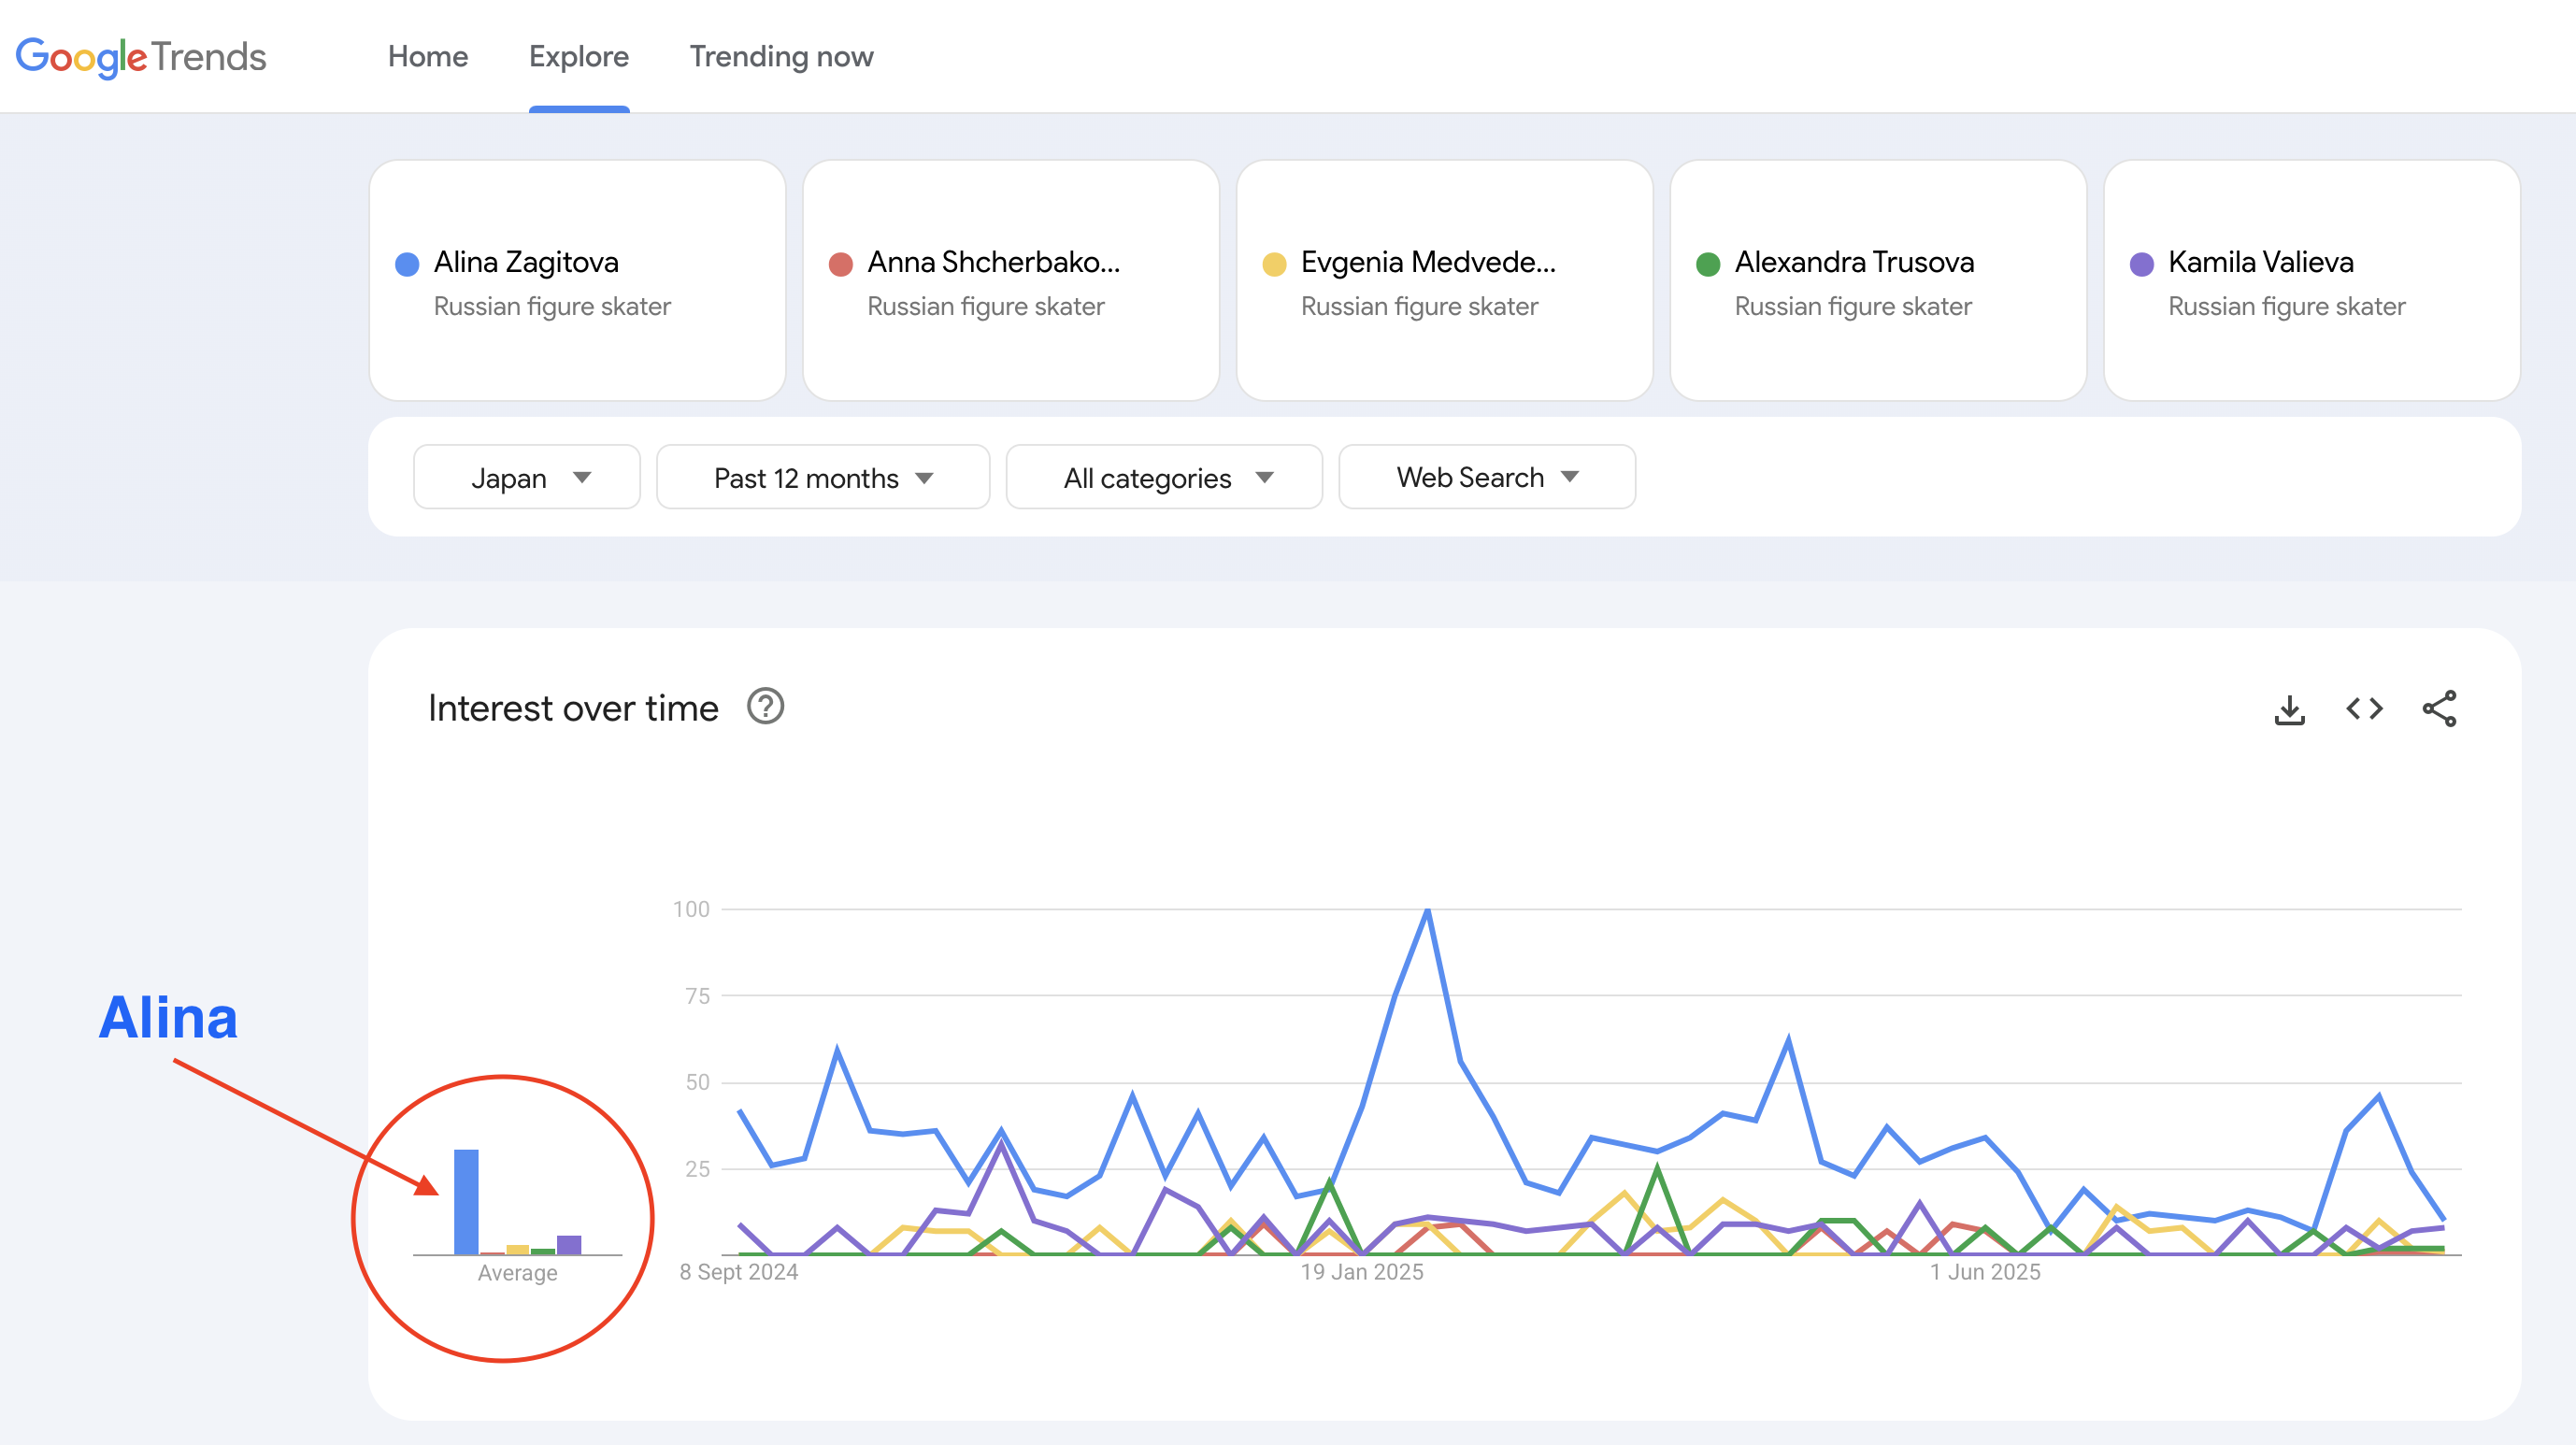
Task: Open the Past 12 months time range dropdown
Action: click(823, 477)
